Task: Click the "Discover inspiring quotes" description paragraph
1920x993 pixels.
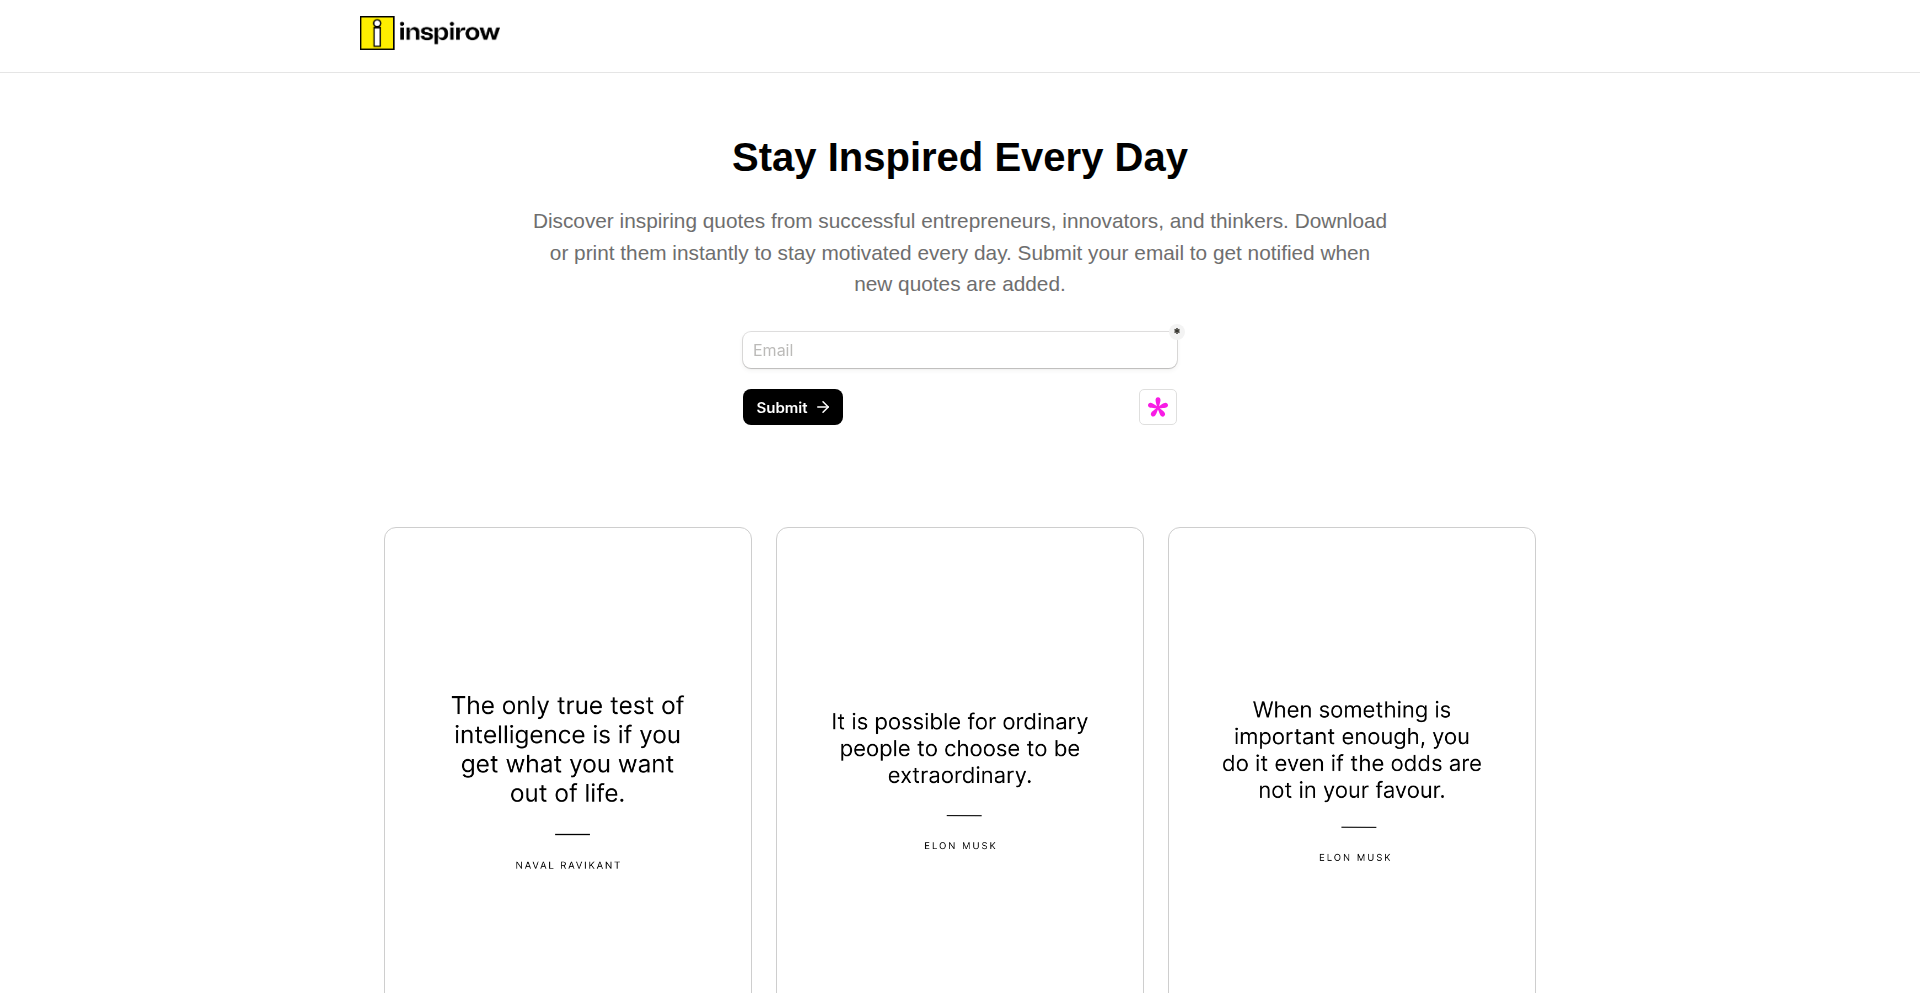Action: pos(959,252)
